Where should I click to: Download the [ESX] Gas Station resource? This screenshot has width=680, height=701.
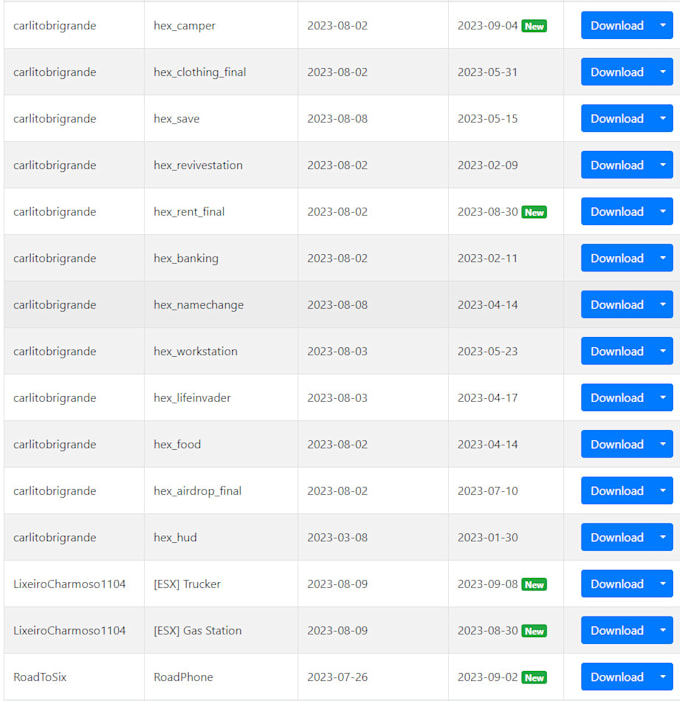pos(617,630)
